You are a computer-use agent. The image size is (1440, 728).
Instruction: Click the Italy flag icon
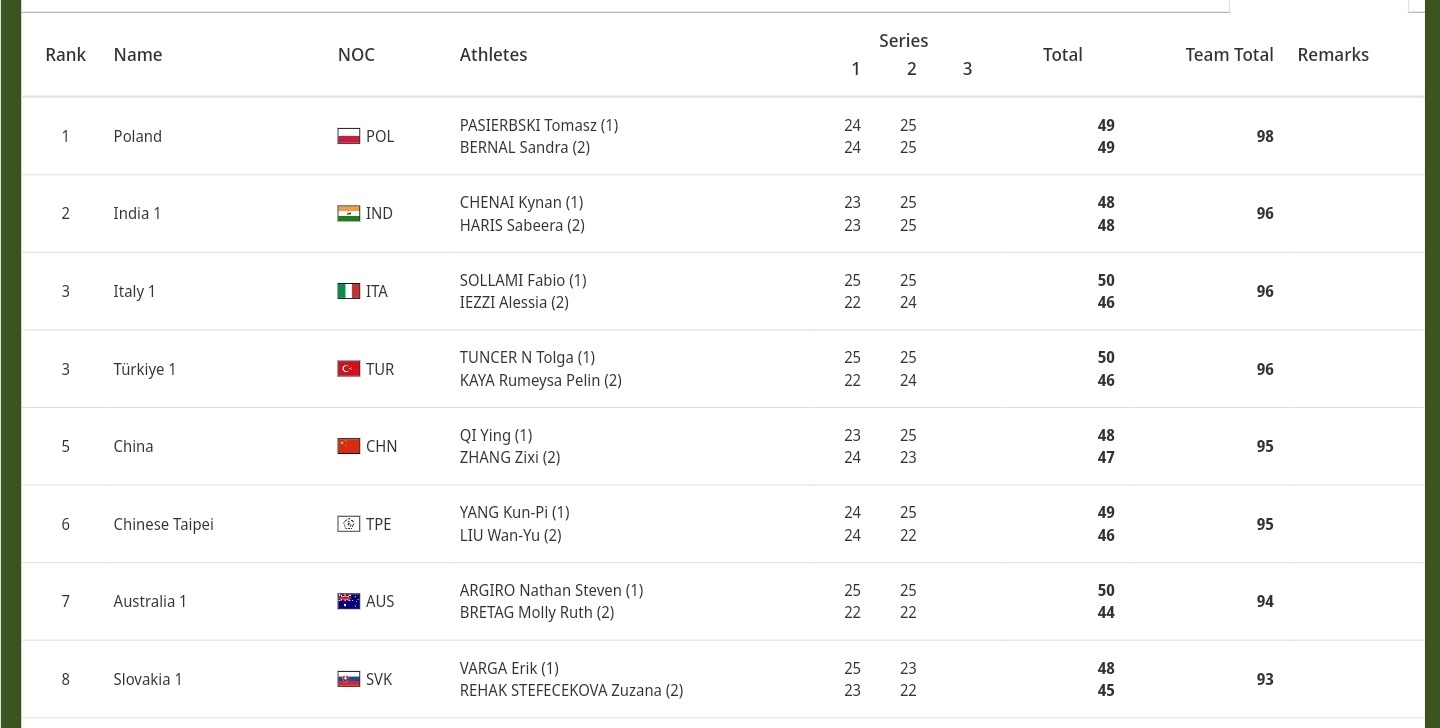pyautogui.click(x=348, y=291)
